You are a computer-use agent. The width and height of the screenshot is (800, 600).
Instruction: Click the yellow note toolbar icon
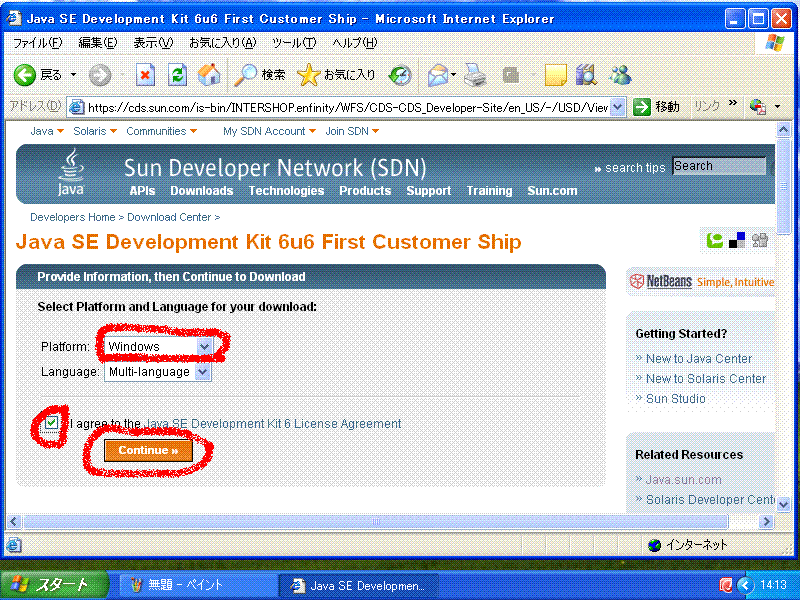pyautogui.click(x=556, y=75)
